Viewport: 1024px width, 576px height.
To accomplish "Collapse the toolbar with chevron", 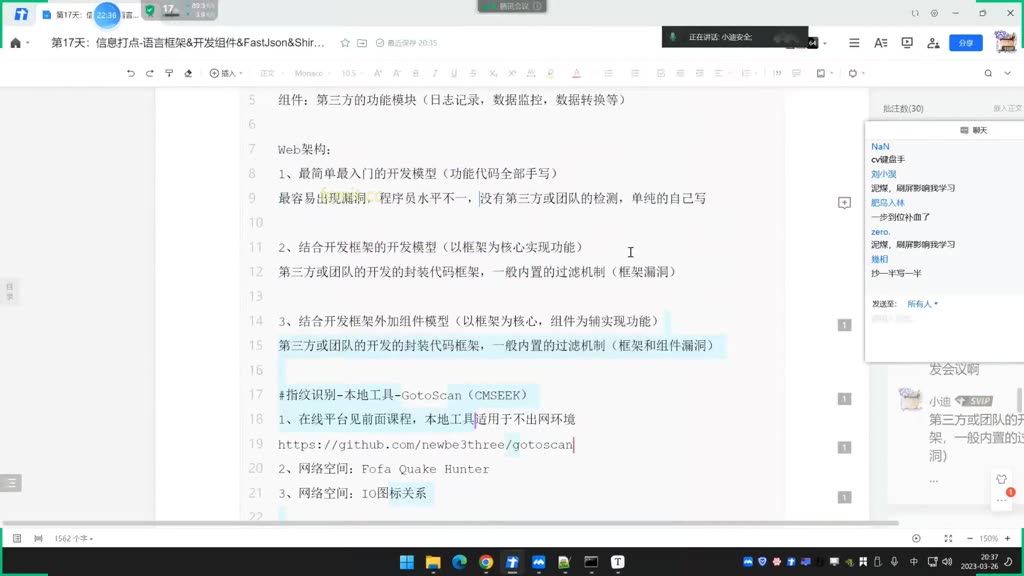I will point(1008,73).
